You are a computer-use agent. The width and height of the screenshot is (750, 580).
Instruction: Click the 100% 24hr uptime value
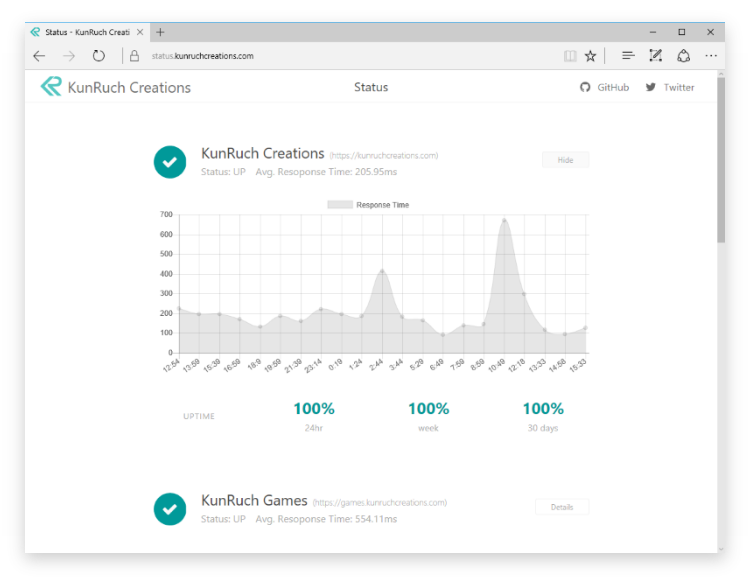pos(314,409)
